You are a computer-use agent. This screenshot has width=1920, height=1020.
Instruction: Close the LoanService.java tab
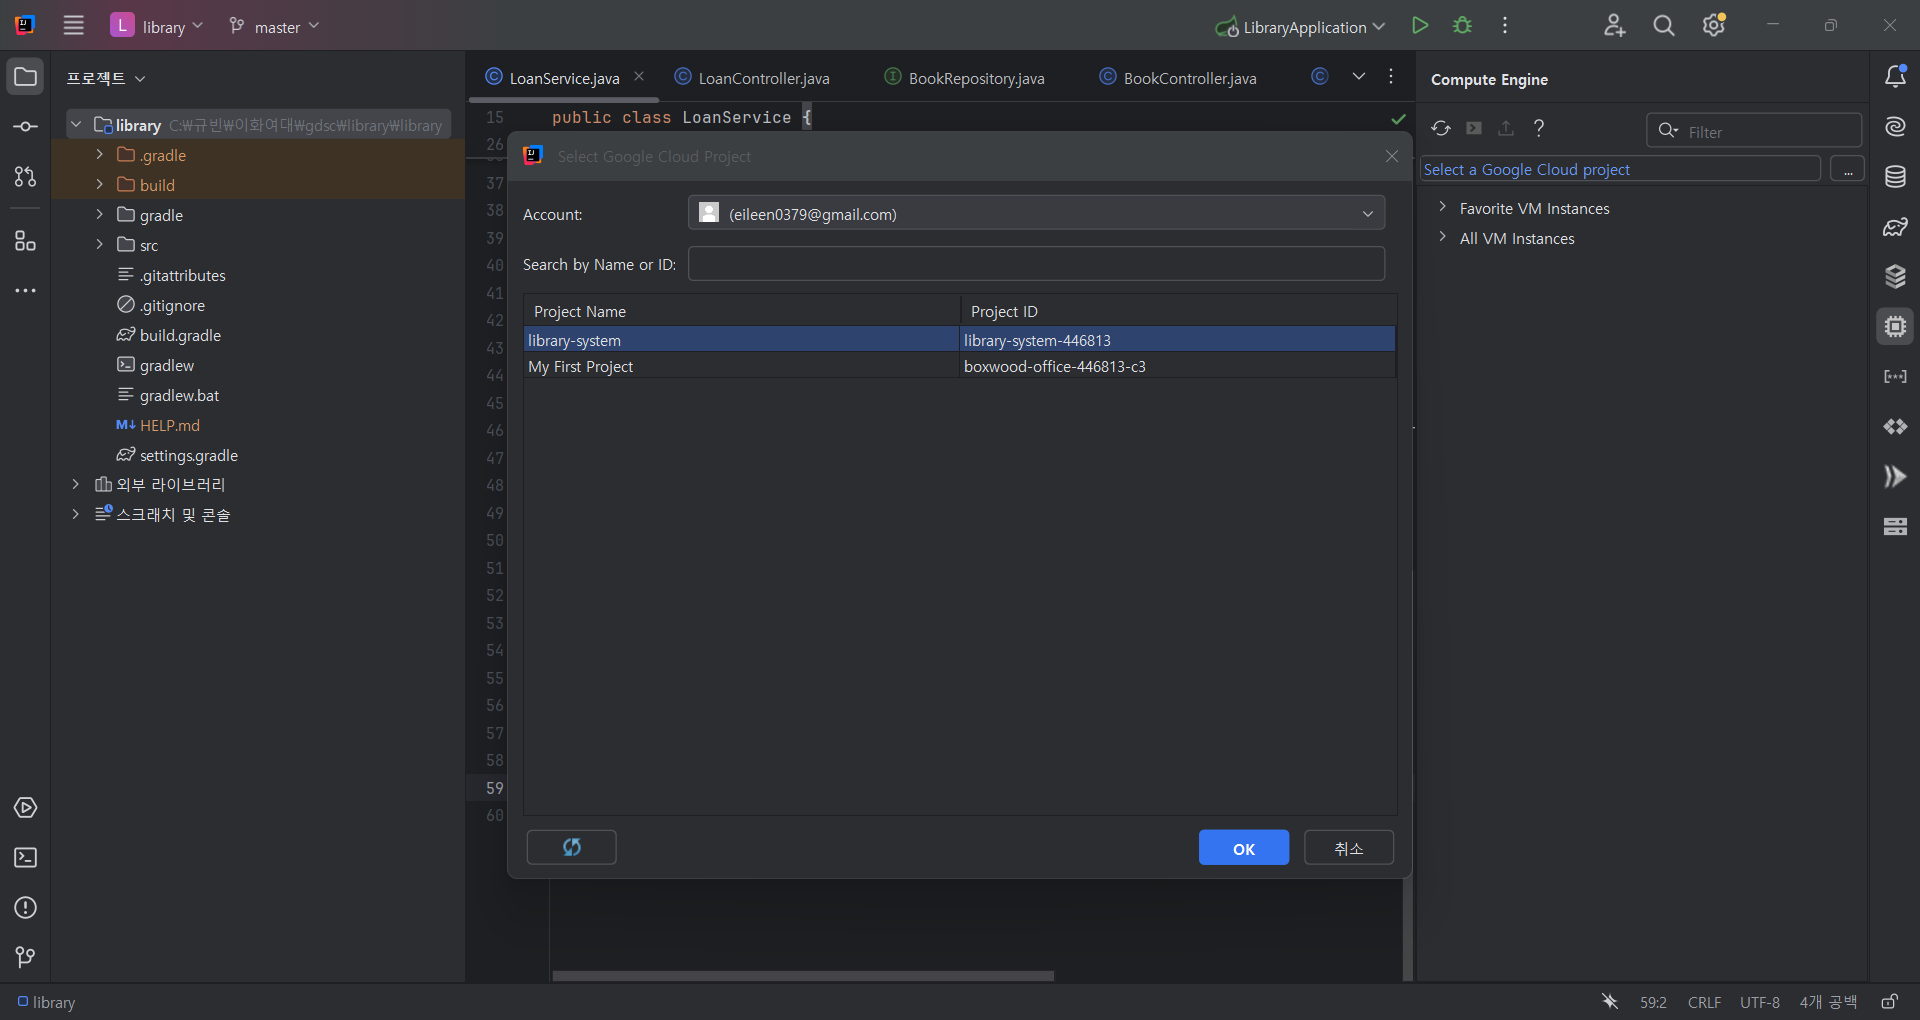639,77
